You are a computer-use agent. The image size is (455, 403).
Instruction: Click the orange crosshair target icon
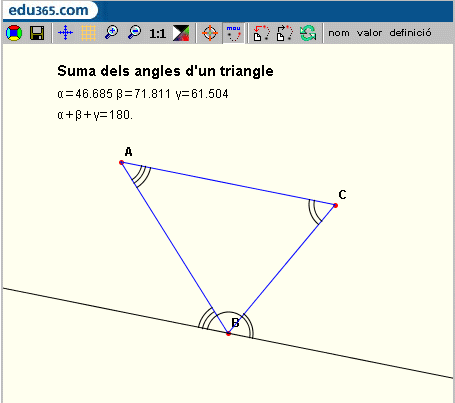point(210,33)
